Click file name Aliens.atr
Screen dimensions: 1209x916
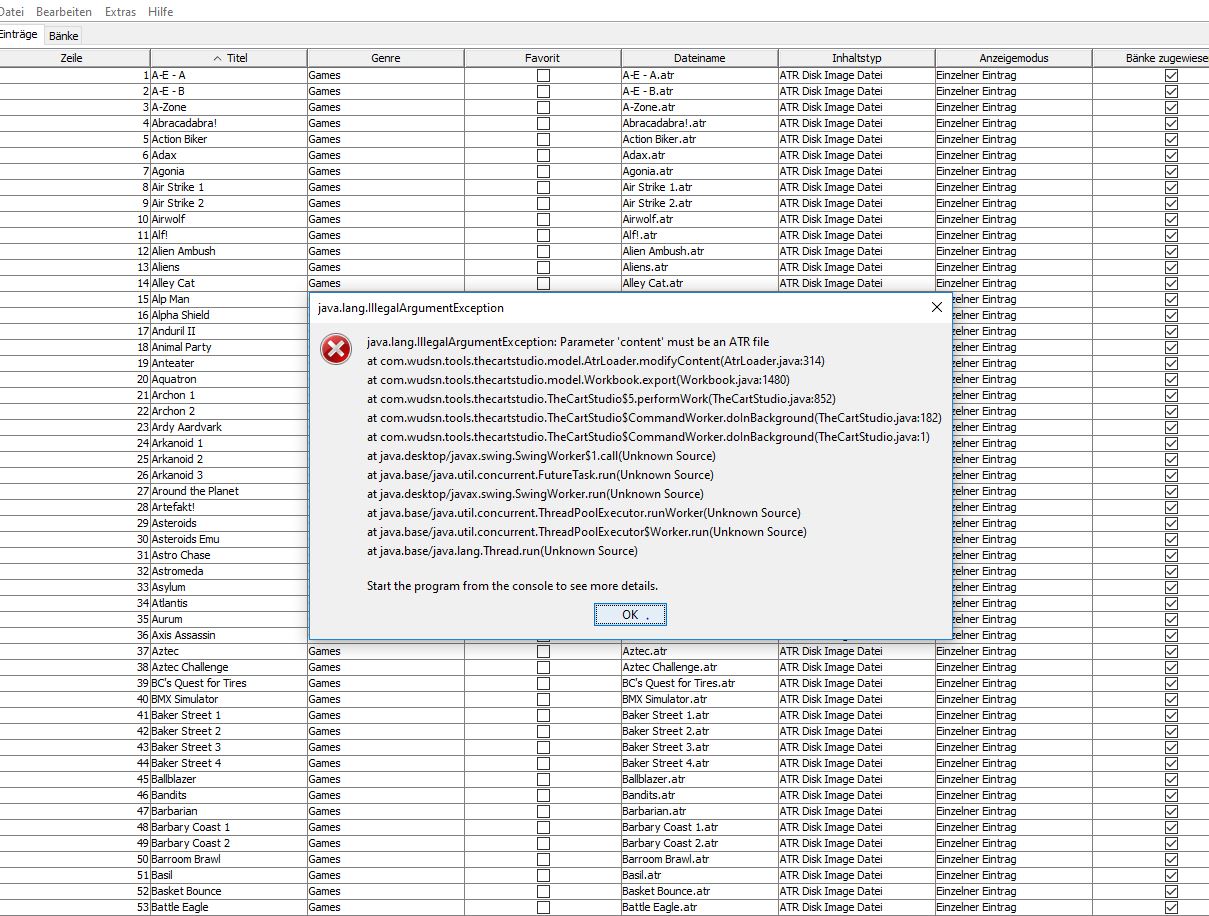pos(699,267)
